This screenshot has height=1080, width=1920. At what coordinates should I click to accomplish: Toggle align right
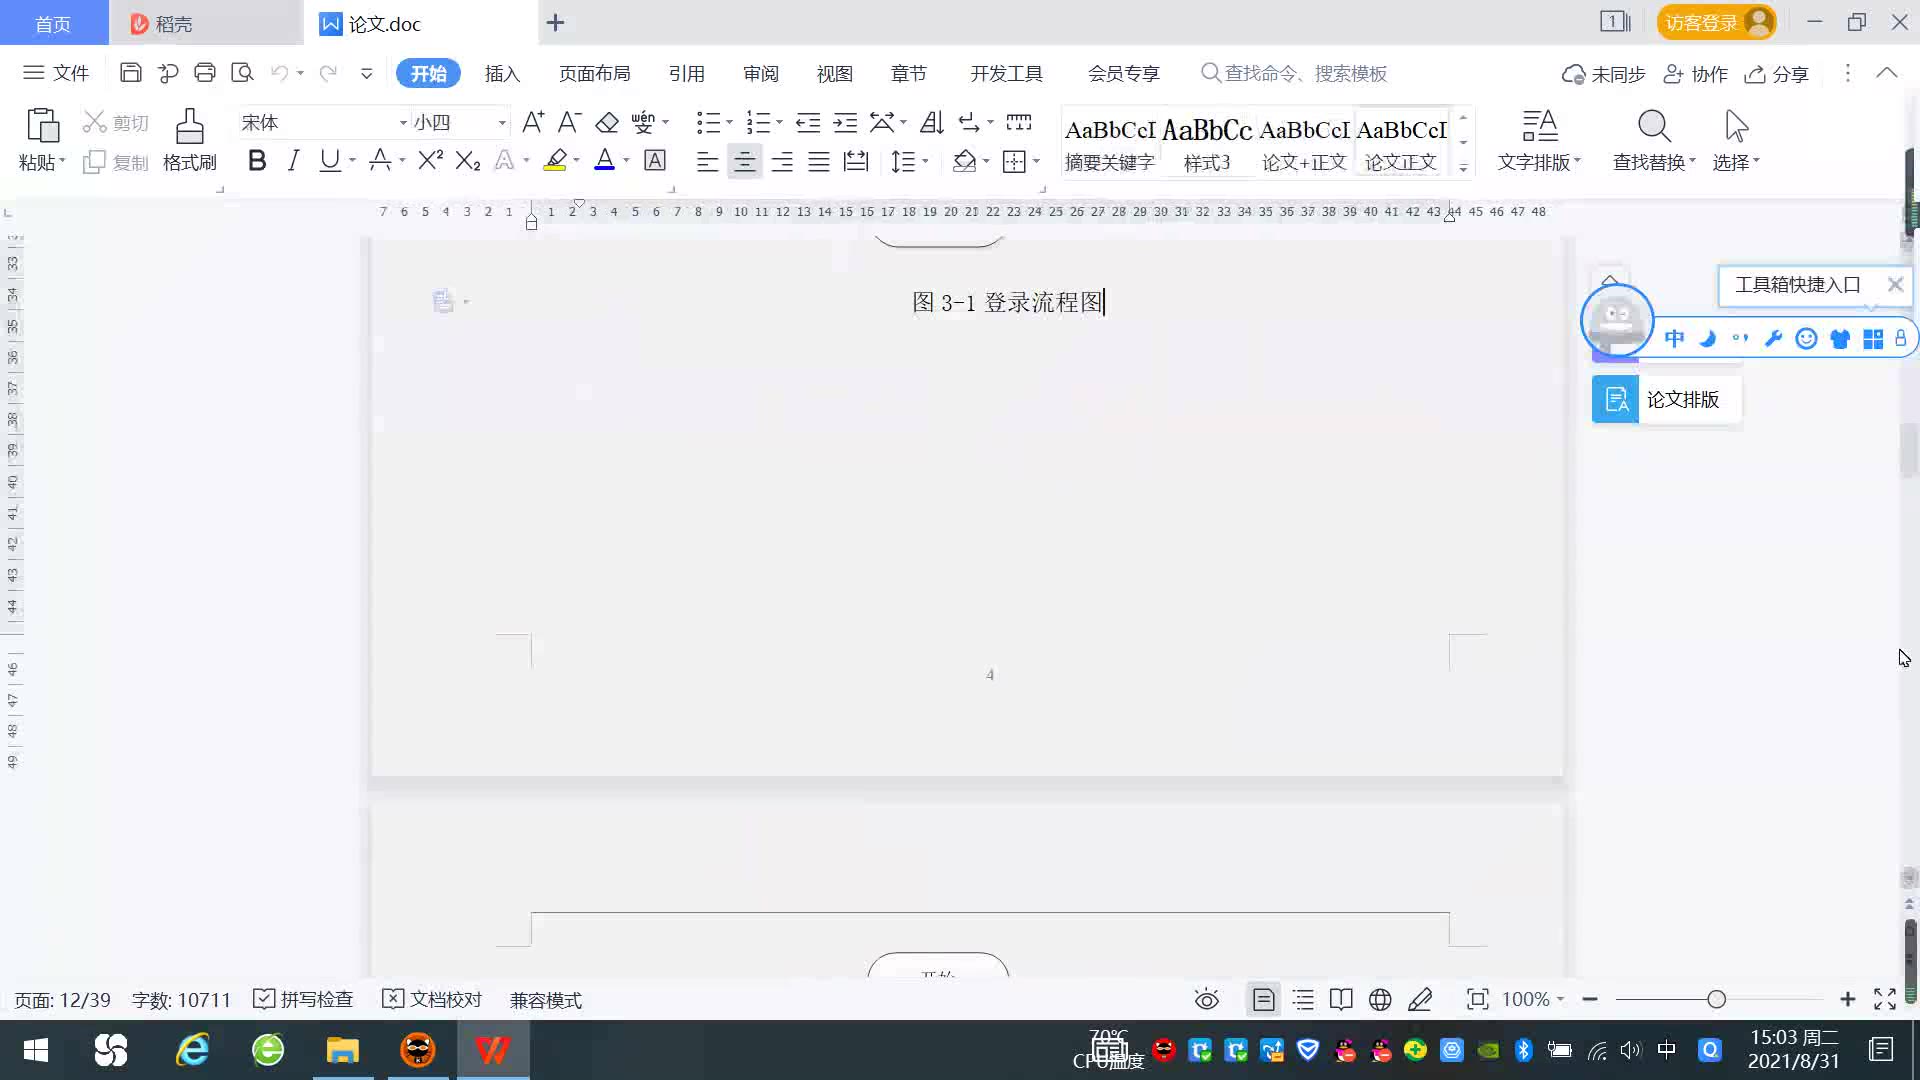[x=782, y=161]
